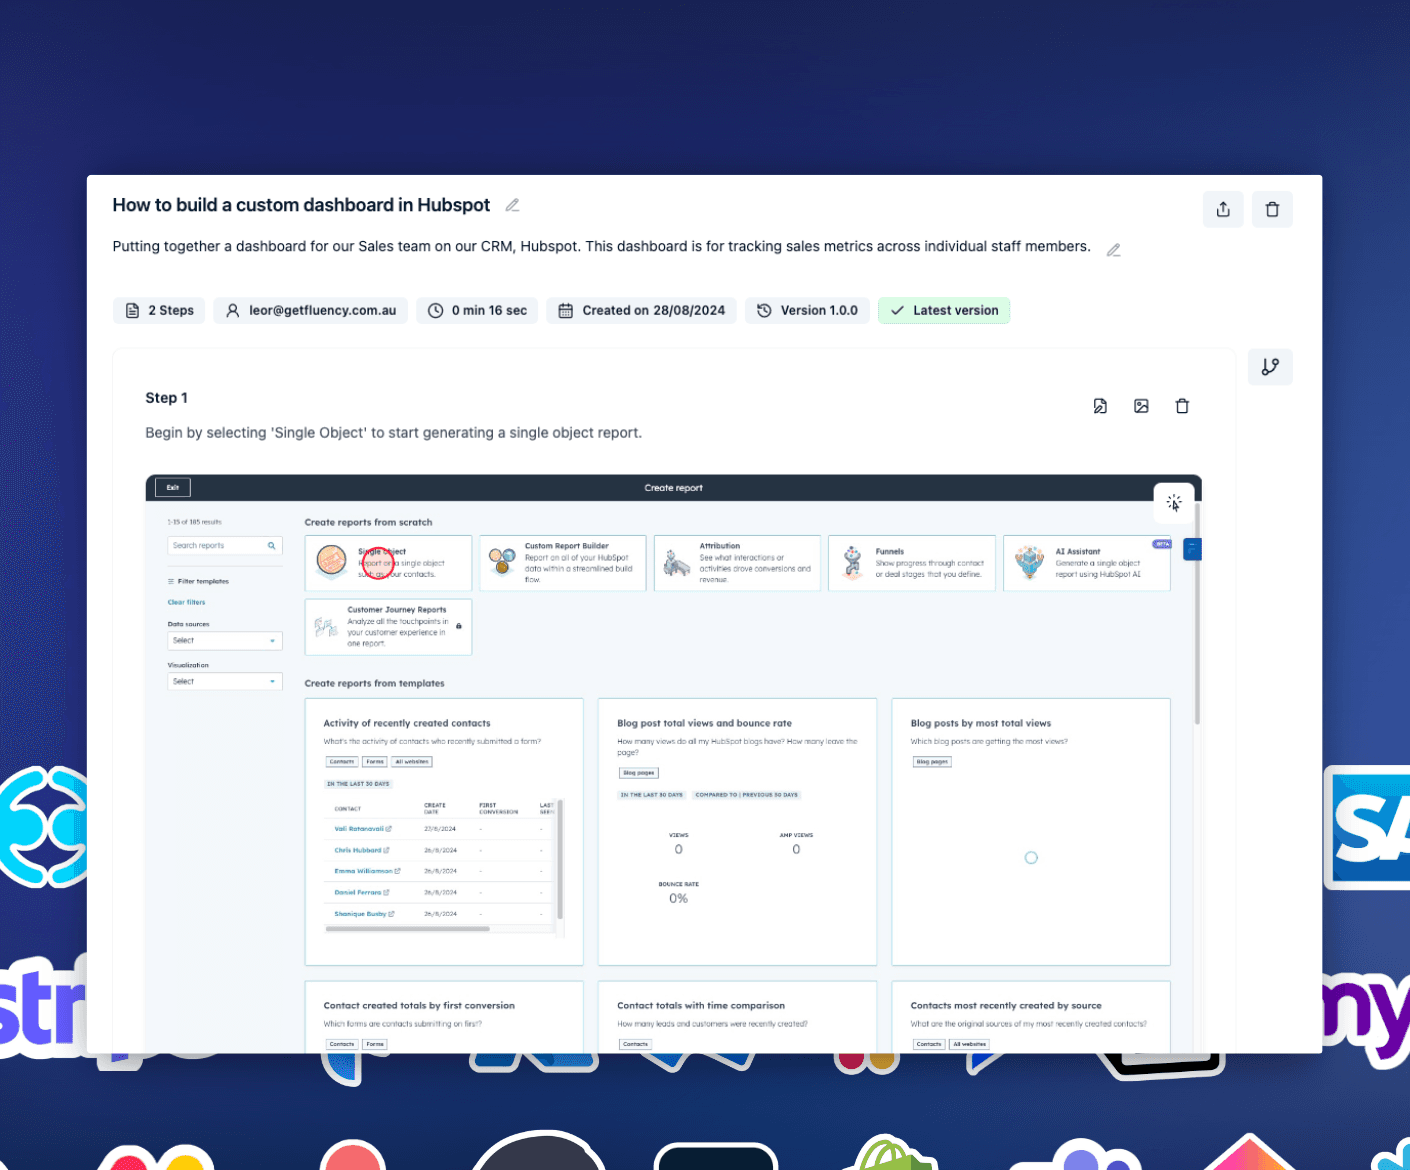Open the version branch icon button
Screen dimensions: 1410x1170
[1270, 367]
